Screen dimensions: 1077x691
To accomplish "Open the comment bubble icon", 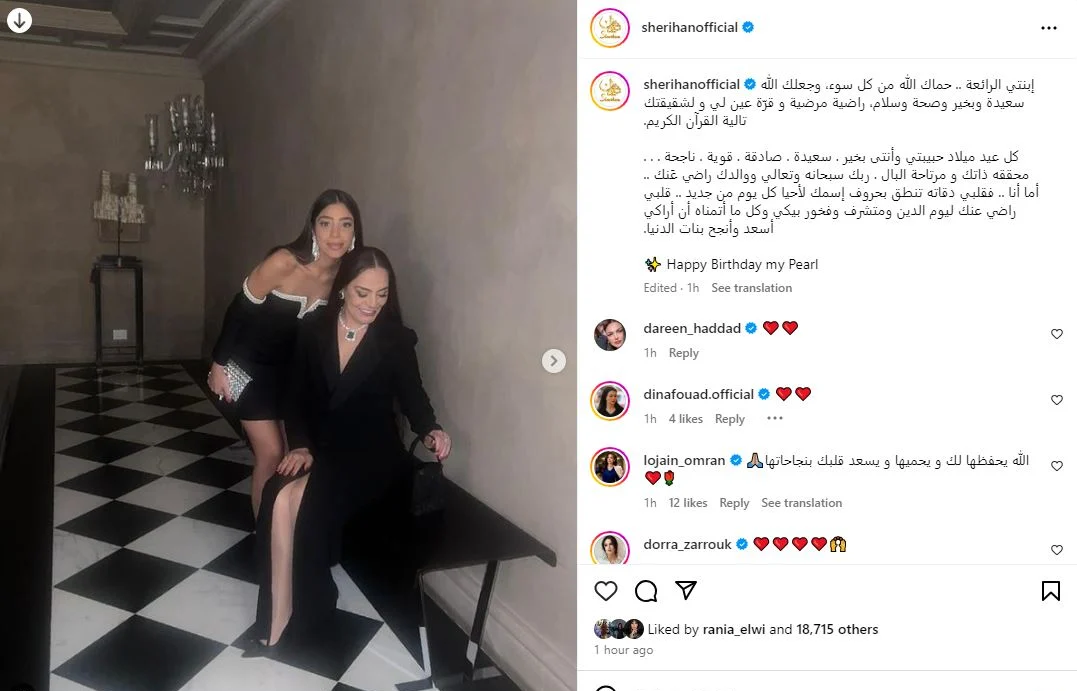I will point(646,591).
